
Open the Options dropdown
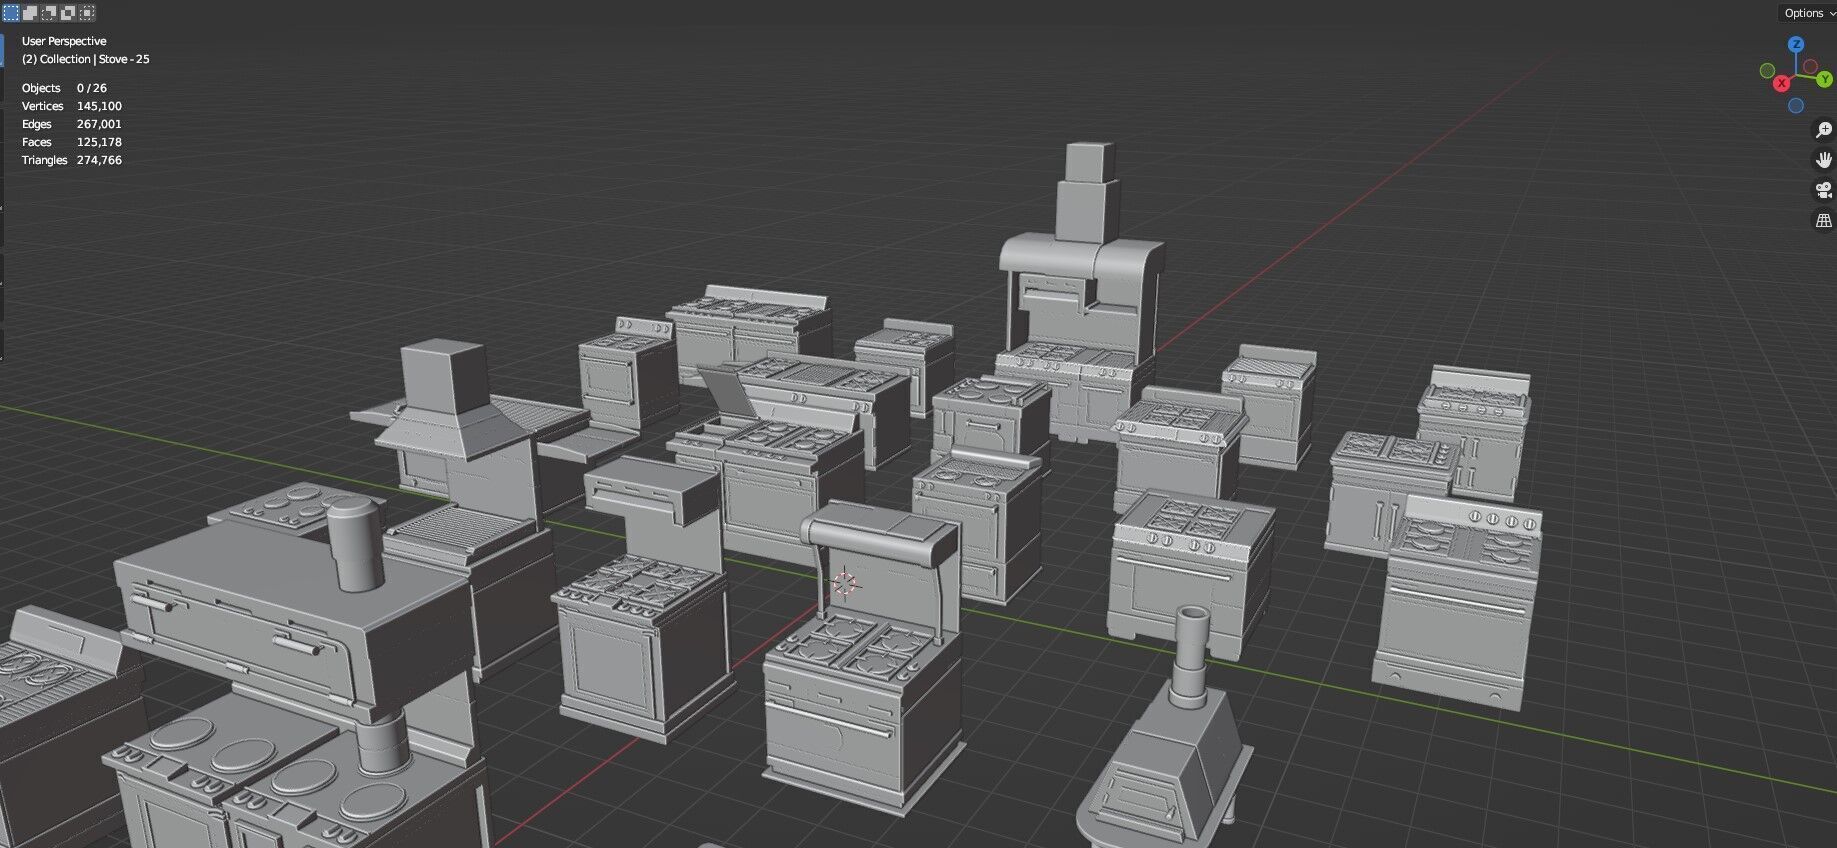point(1809,13)
